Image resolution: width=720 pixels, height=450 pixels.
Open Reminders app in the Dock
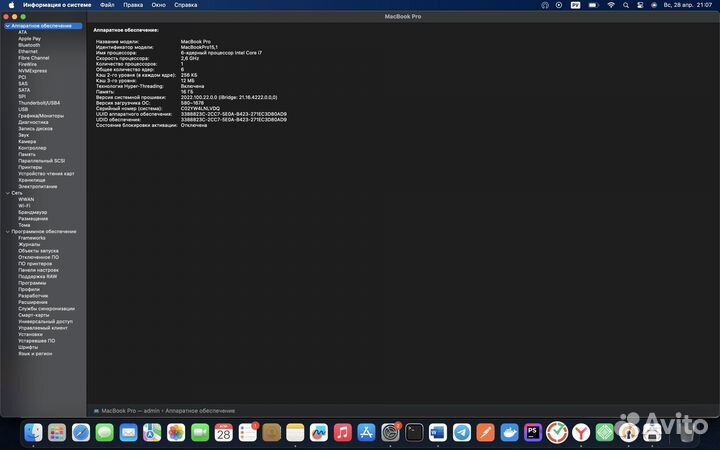248,432
